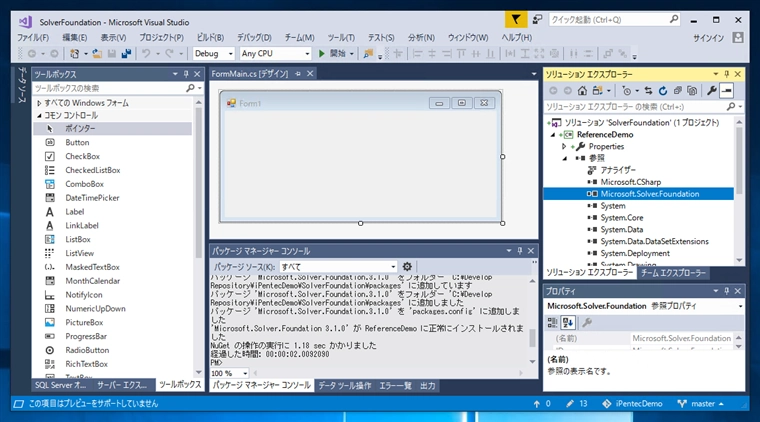Open the ファイル(F) menu

(33, 37)
